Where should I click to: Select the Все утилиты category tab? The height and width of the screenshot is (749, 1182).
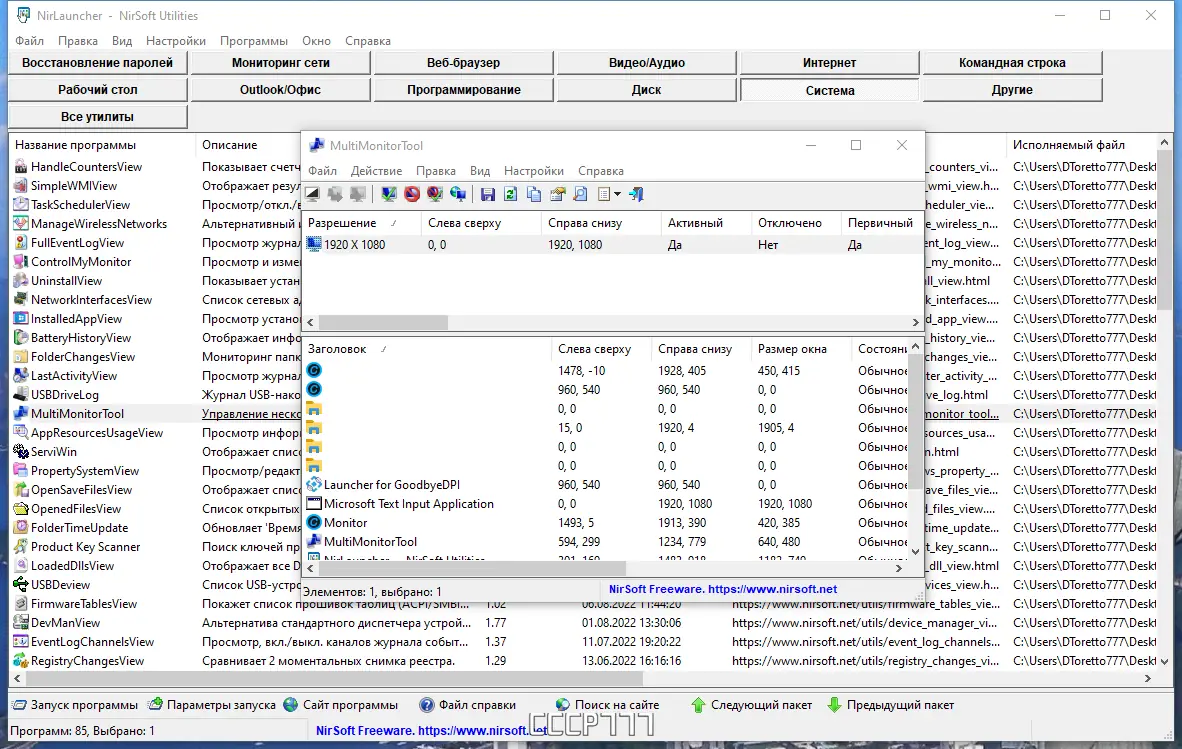(x=97, y=117)
